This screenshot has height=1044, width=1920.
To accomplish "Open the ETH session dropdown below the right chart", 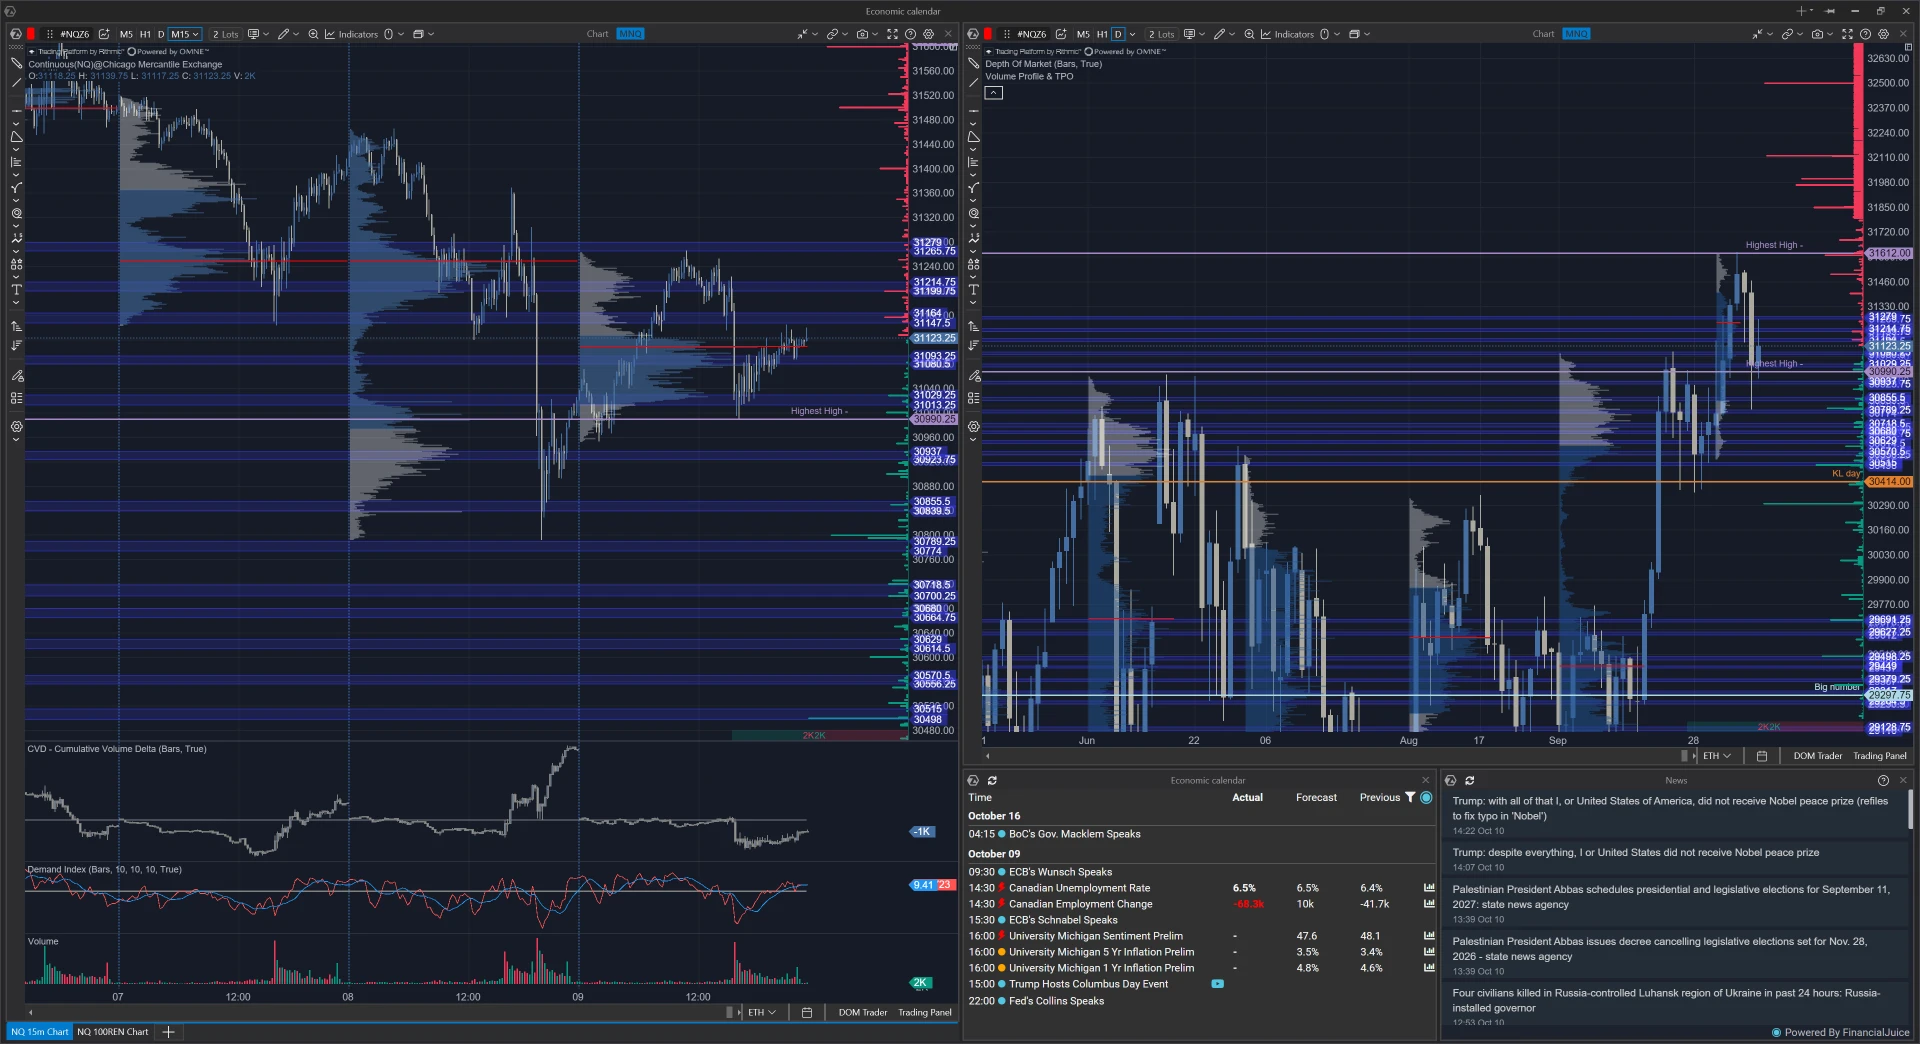I will (1717, 756).
